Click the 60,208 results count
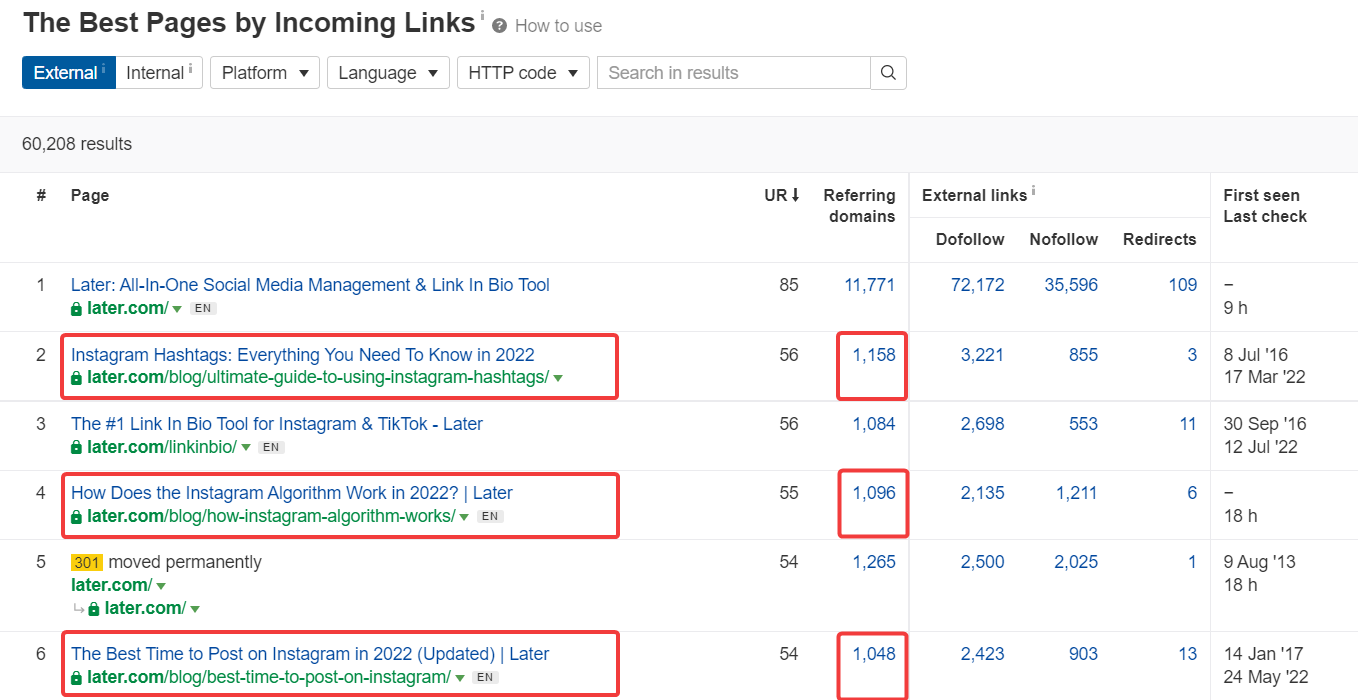 [77, 144]
